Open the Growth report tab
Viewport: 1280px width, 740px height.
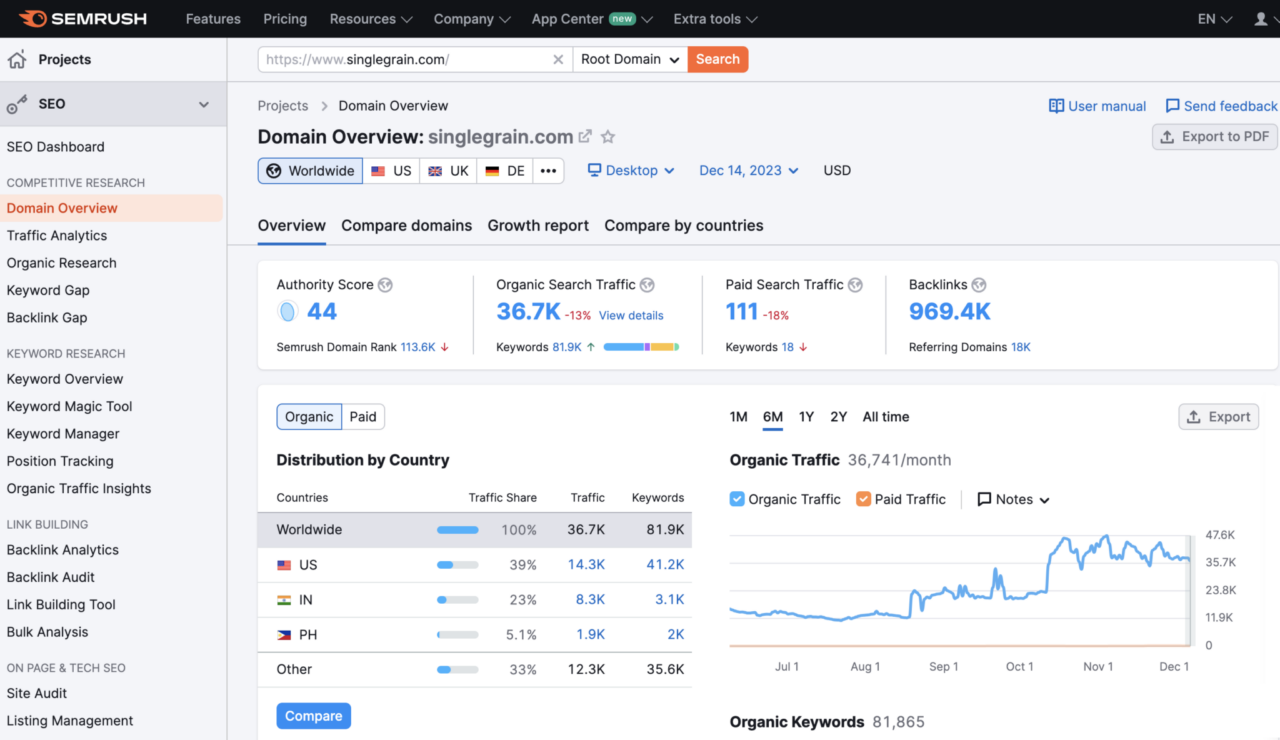coord(538,226)
